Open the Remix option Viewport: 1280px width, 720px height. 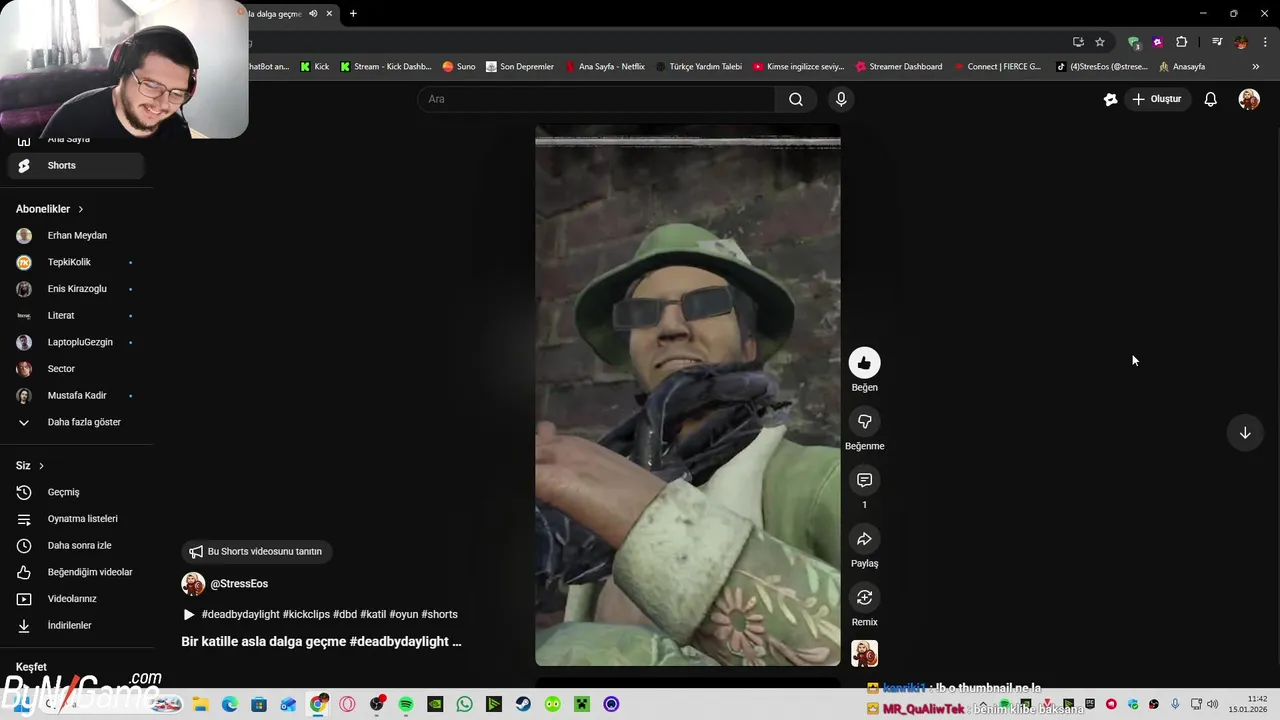864,598
